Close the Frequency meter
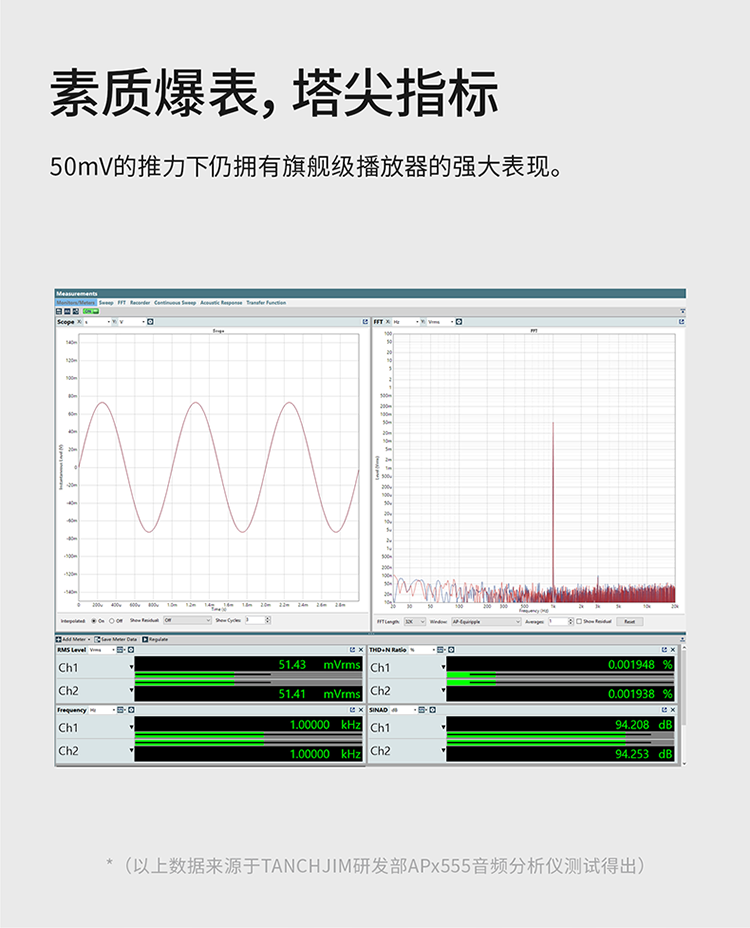The width and height of the screenshot is (750, 928). [360, 710]
